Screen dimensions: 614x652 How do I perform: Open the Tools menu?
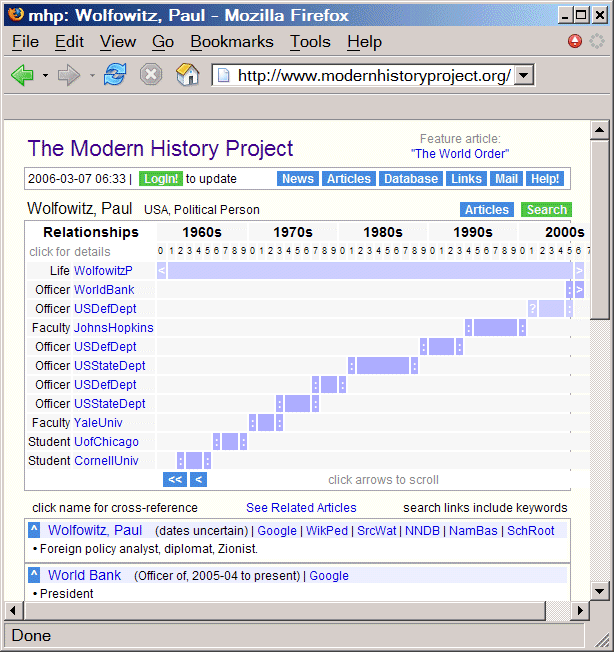[310, 41]
